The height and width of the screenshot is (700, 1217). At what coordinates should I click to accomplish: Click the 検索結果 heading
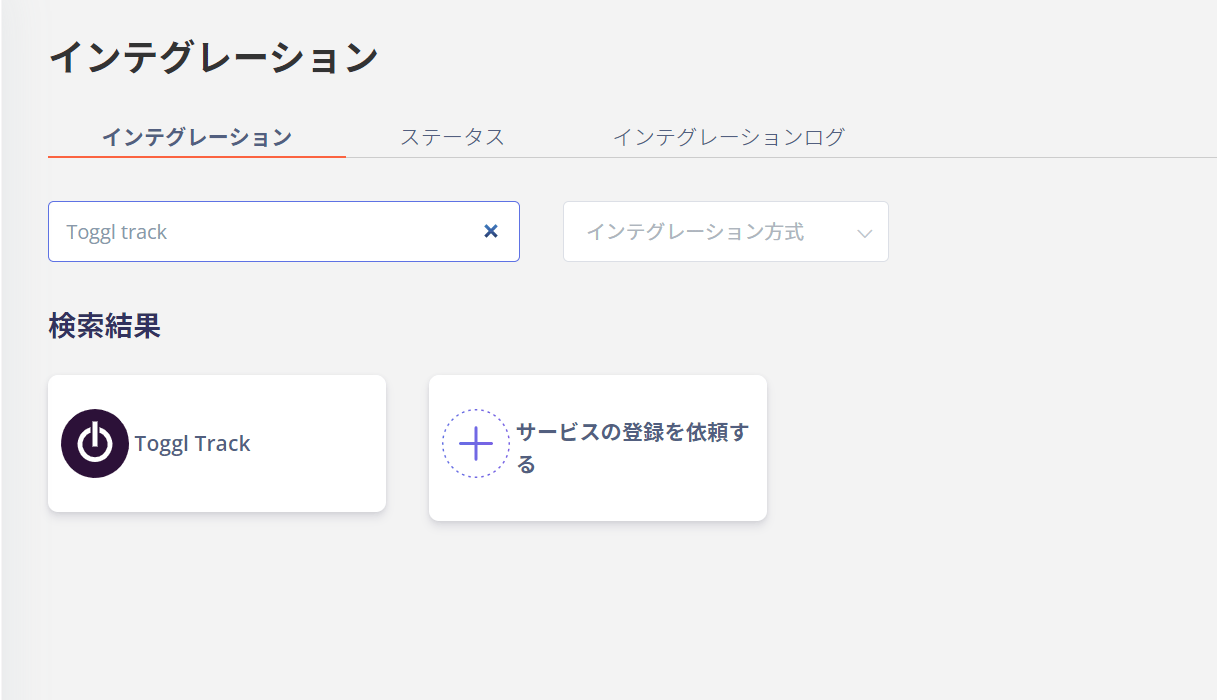coord(105,326)
